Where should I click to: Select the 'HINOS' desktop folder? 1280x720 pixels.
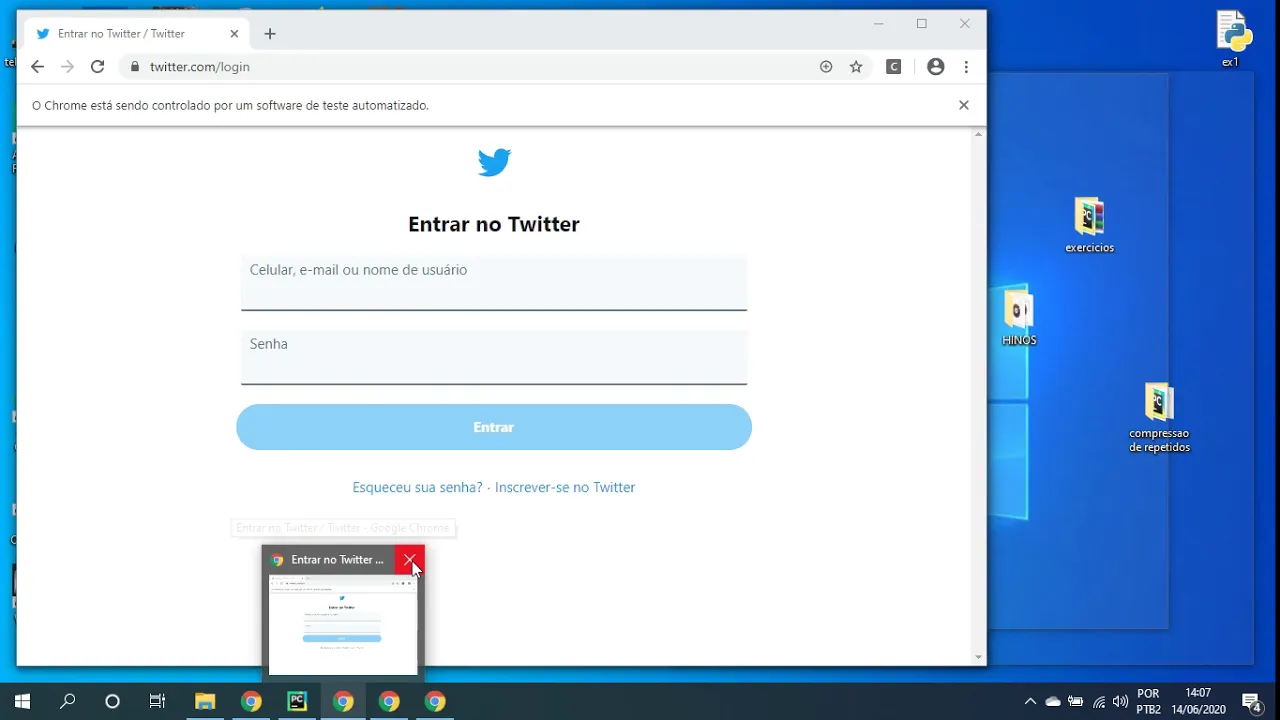point(1019,318)
